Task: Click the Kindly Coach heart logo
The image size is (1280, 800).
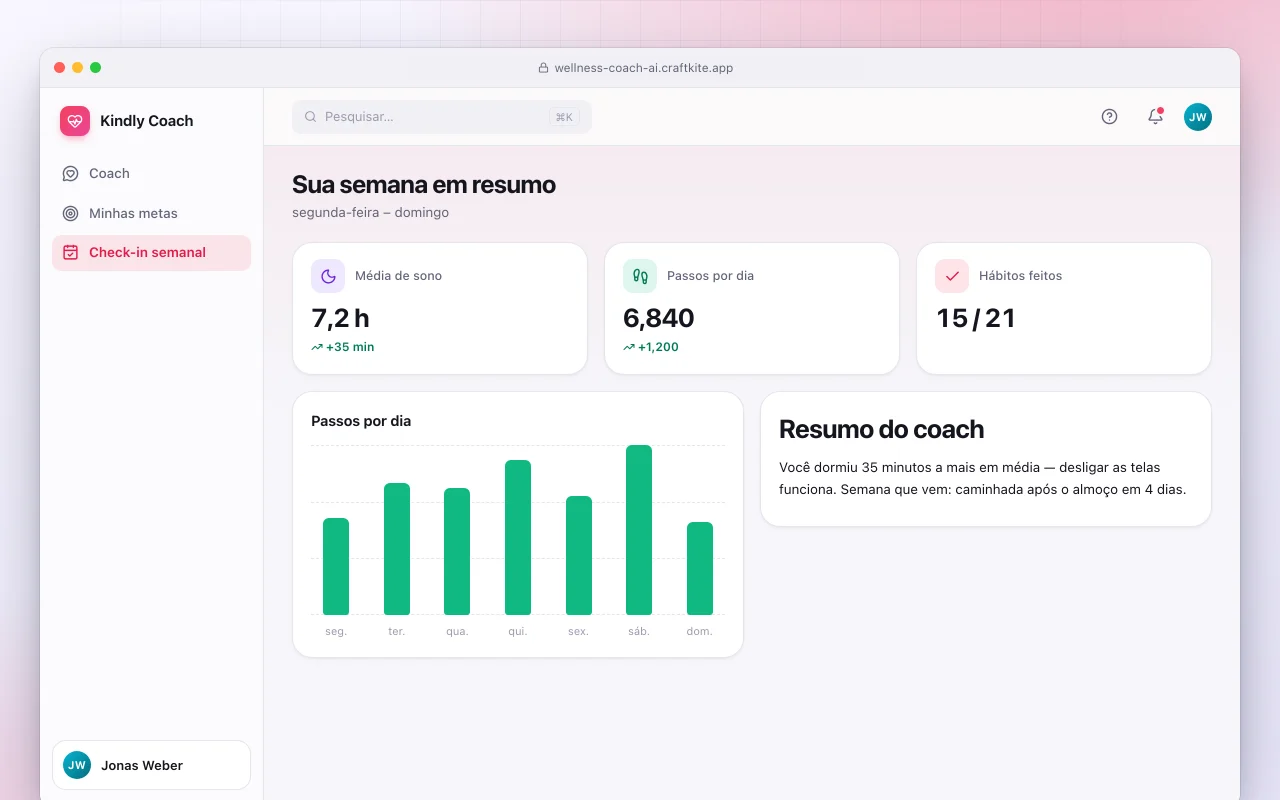Action: [x=75, y=121]
